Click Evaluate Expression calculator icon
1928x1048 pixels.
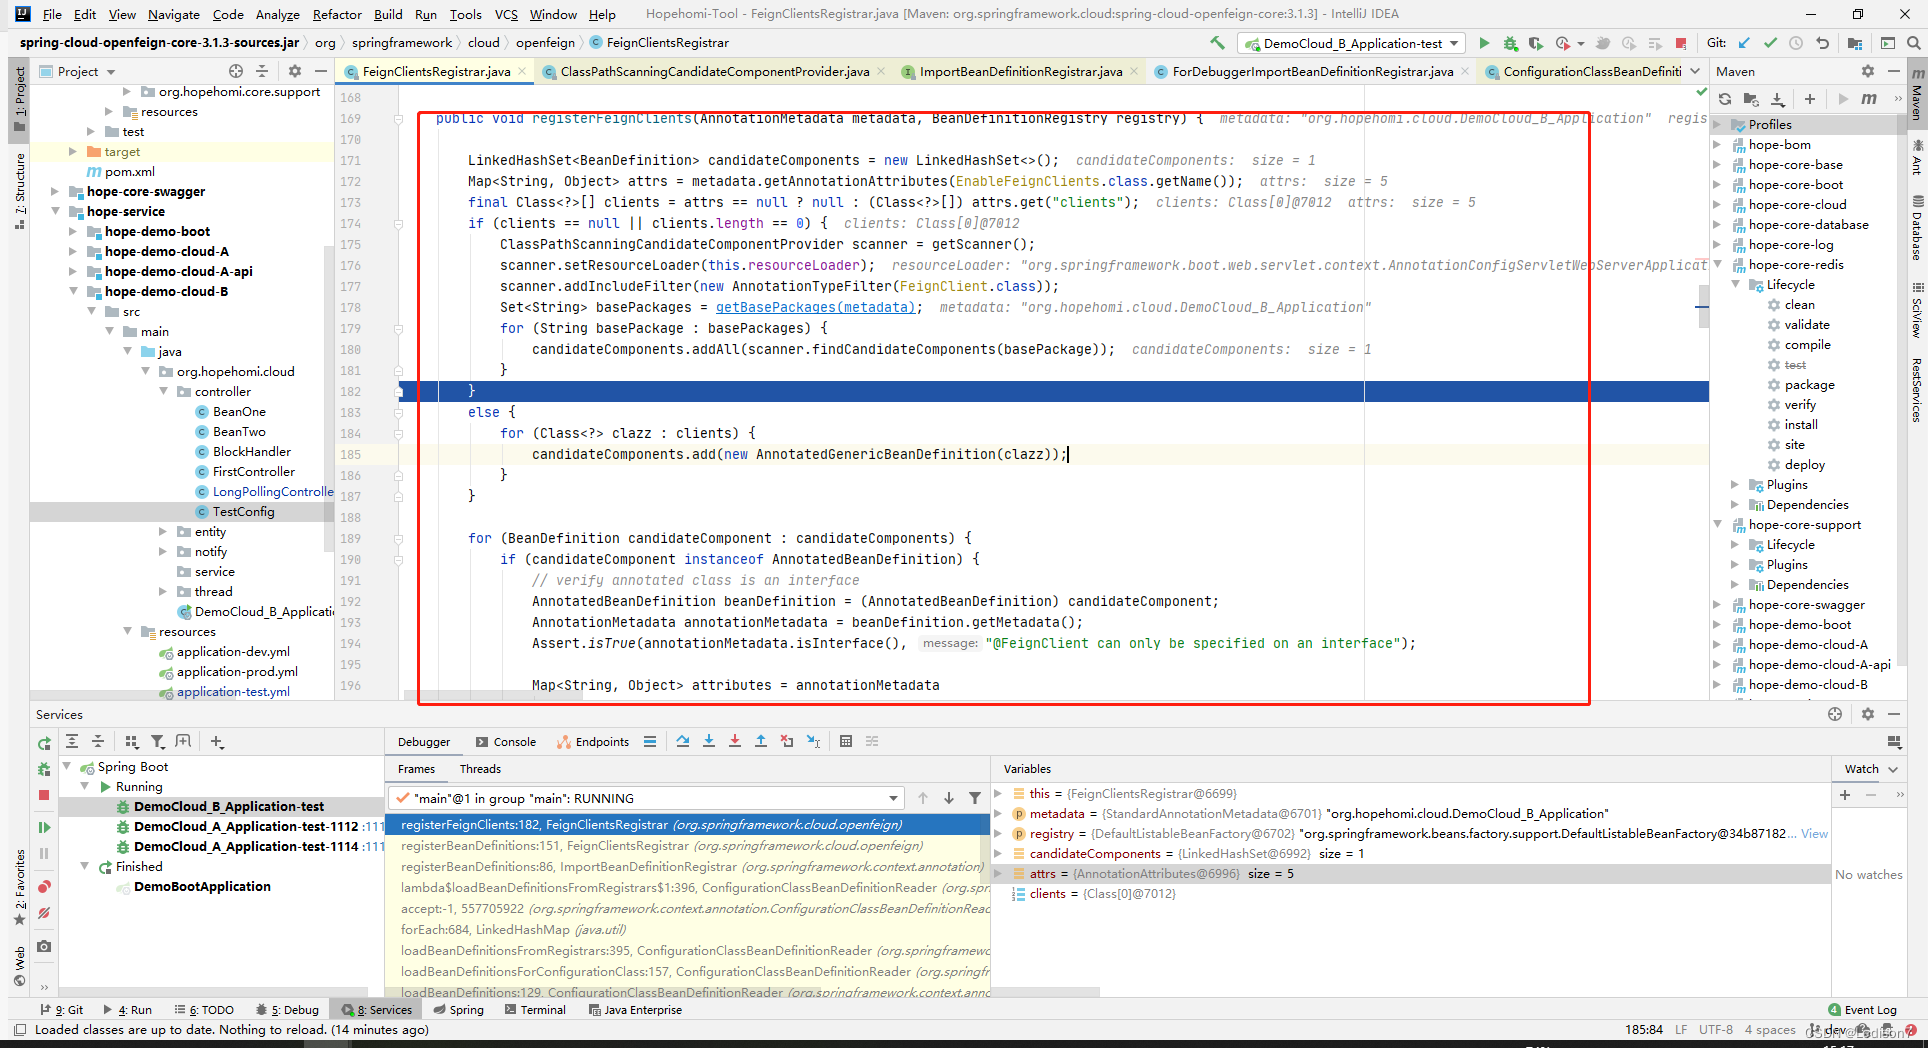tap(846, 741)
